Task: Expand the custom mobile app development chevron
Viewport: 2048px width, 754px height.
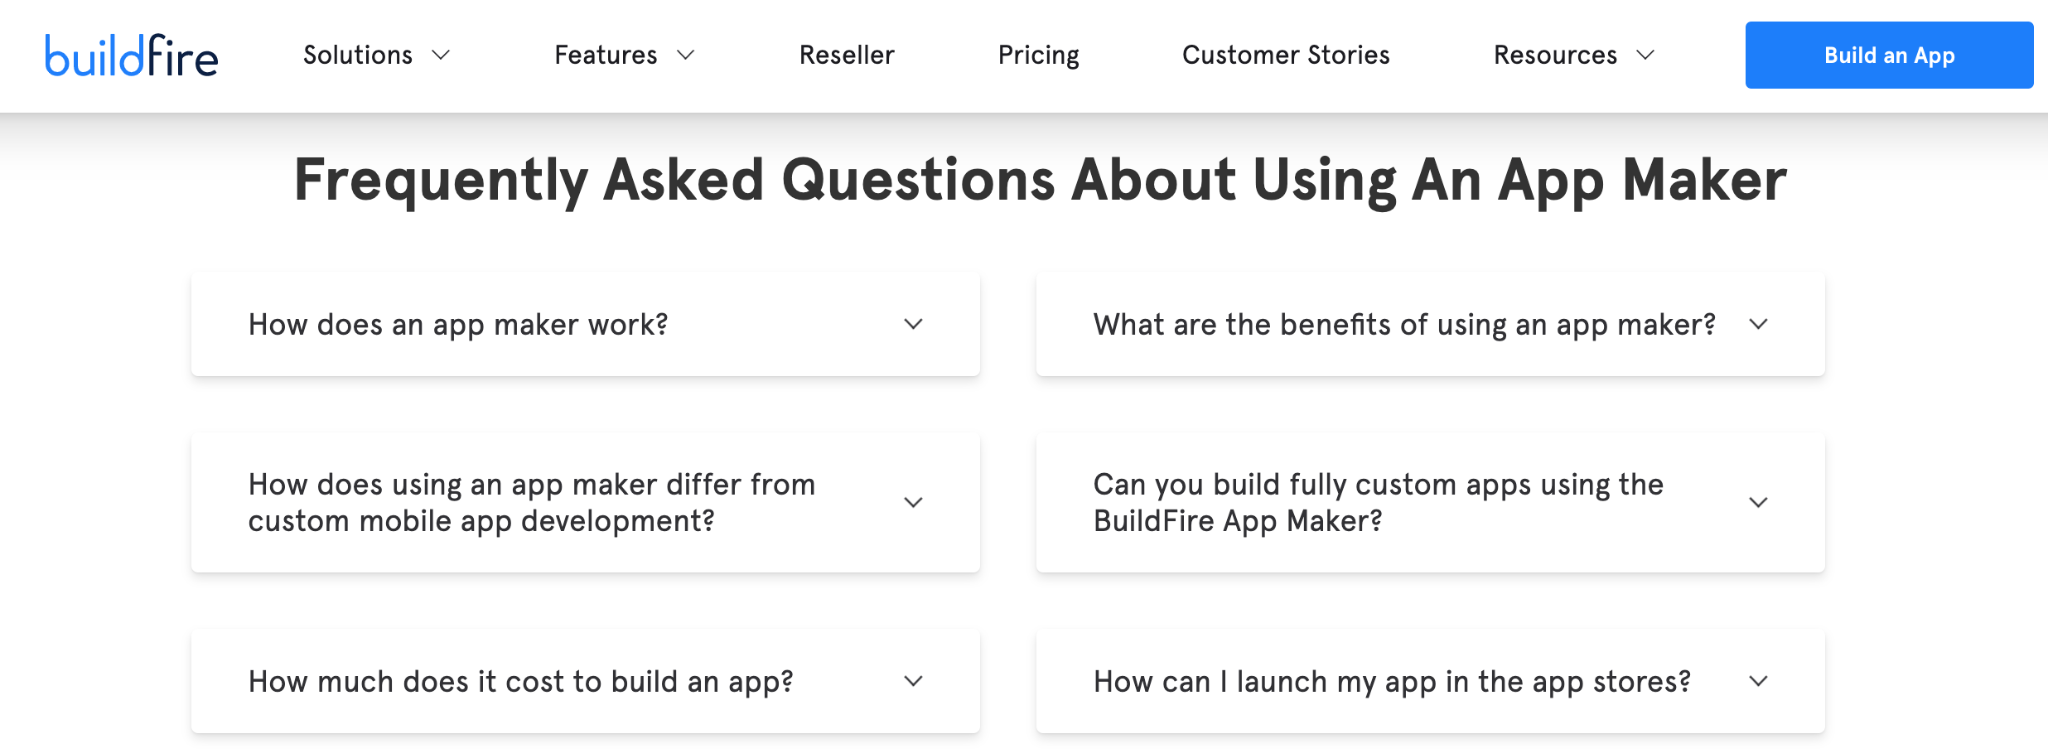Action: pos(913,502)
